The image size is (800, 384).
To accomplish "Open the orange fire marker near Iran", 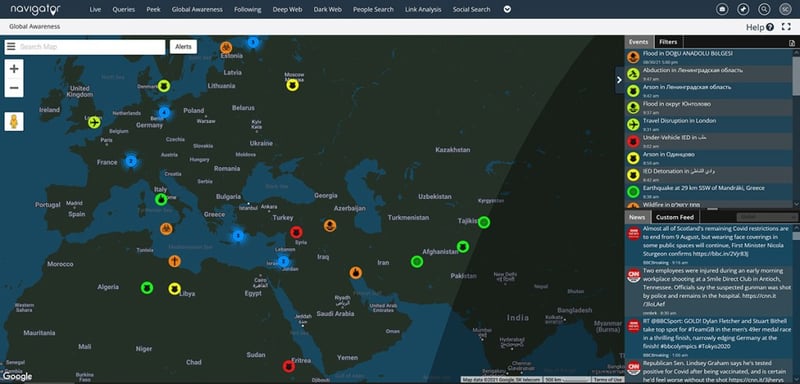I will tap(356, 273).
